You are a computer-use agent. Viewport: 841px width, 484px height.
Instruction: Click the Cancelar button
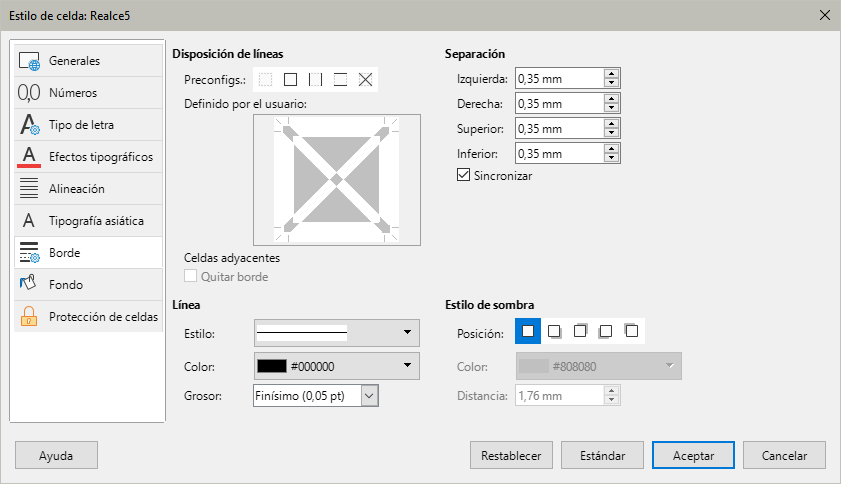click(x=784, y=455)
